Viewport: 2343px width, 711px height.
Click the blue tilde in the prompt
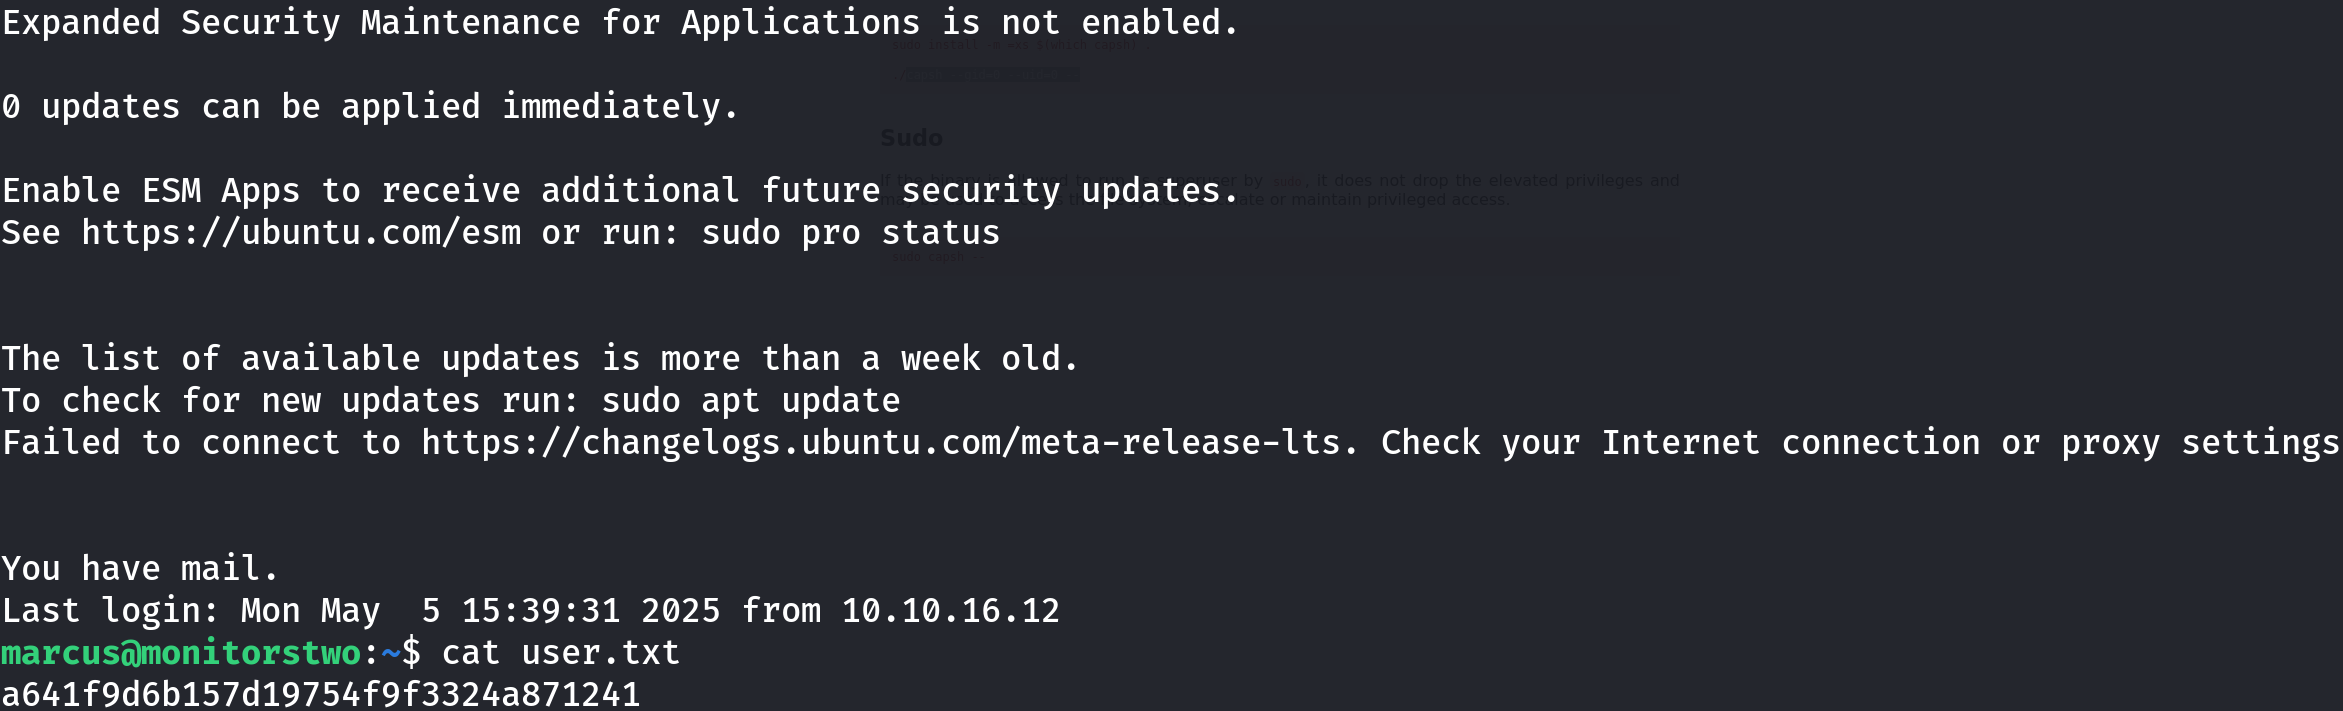point(391,653)
